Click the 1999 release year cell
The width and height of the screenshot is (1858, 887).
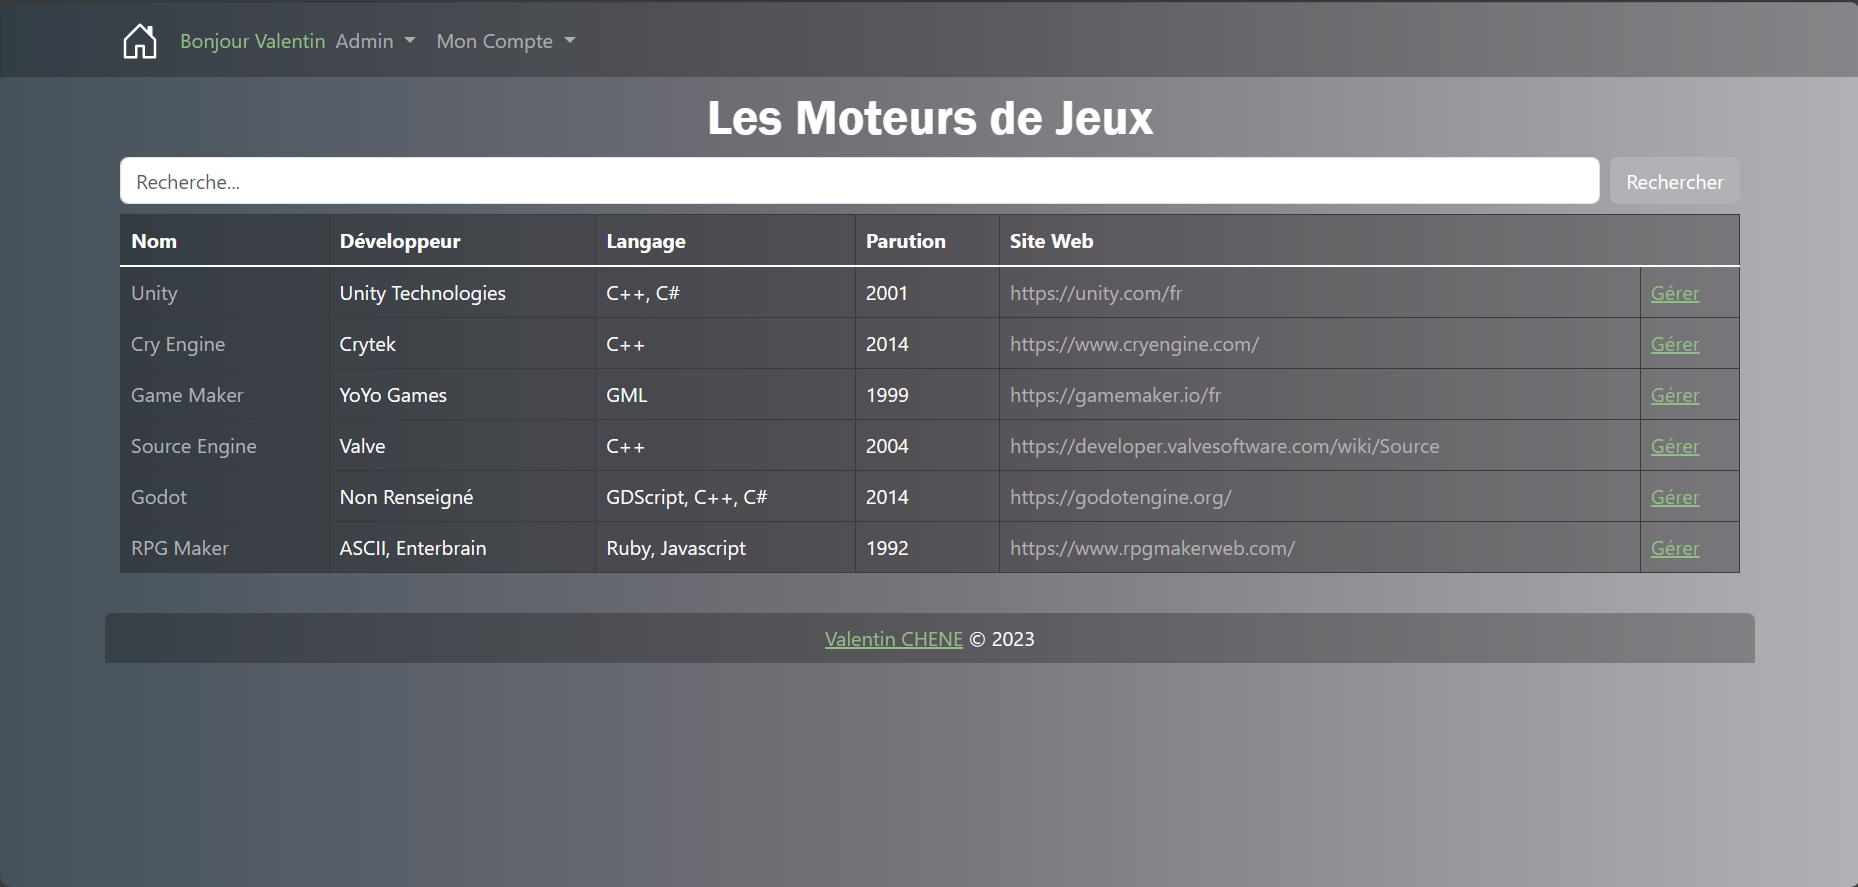point(928,395)
